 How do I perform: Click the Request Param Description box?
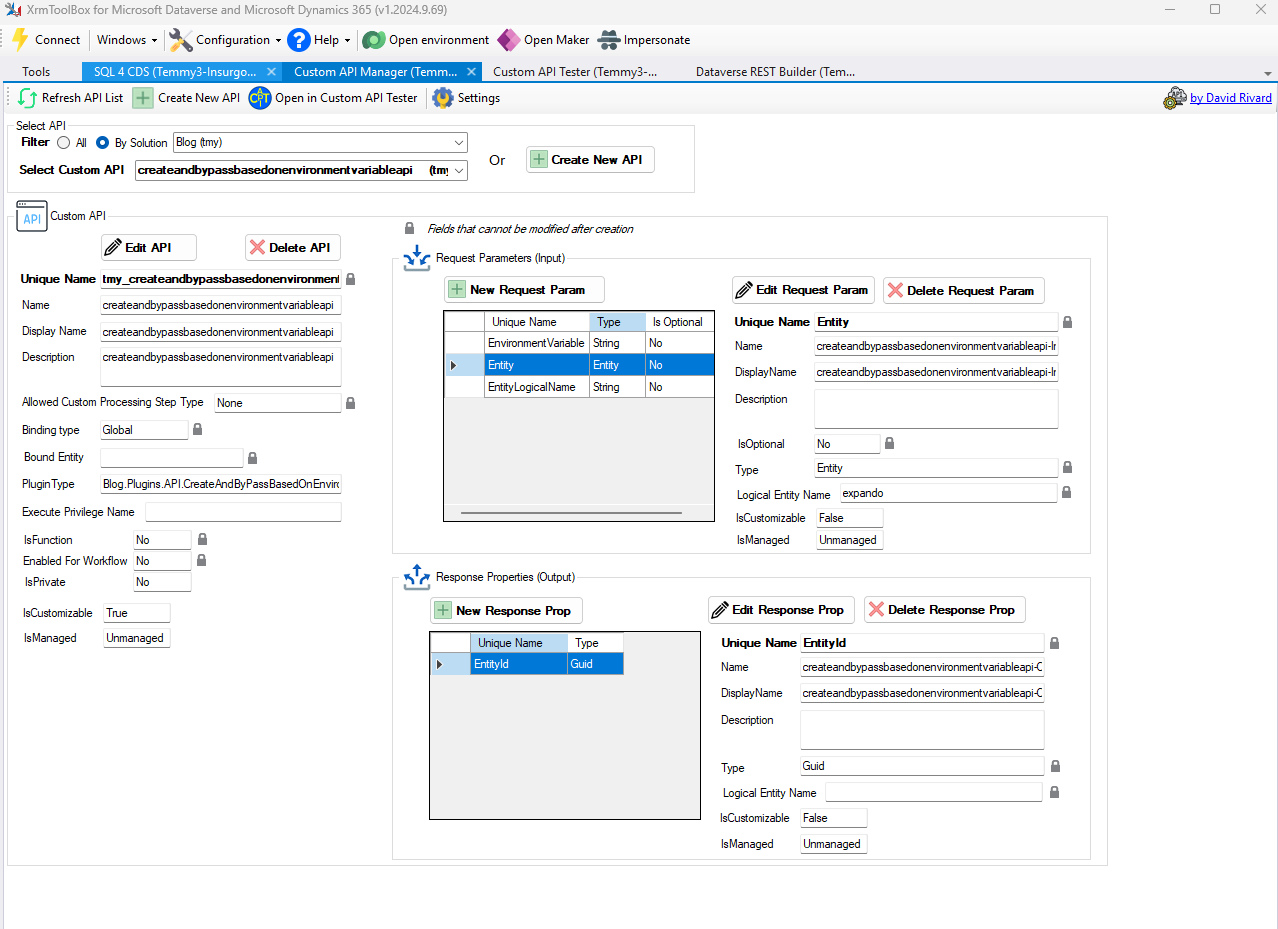(936, 409)
